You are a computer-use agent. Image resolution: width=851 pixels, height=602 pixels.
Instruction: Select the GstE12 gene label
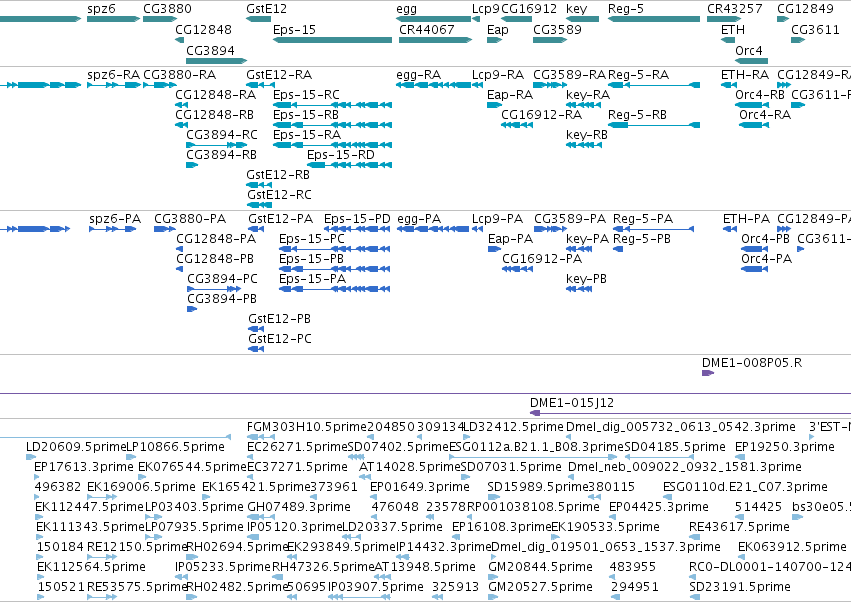click(266, 9)
